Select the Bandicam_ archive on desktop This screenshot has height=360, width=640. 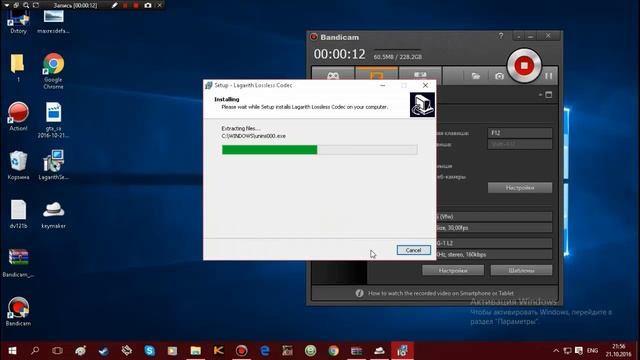click(x=18, y=263)
